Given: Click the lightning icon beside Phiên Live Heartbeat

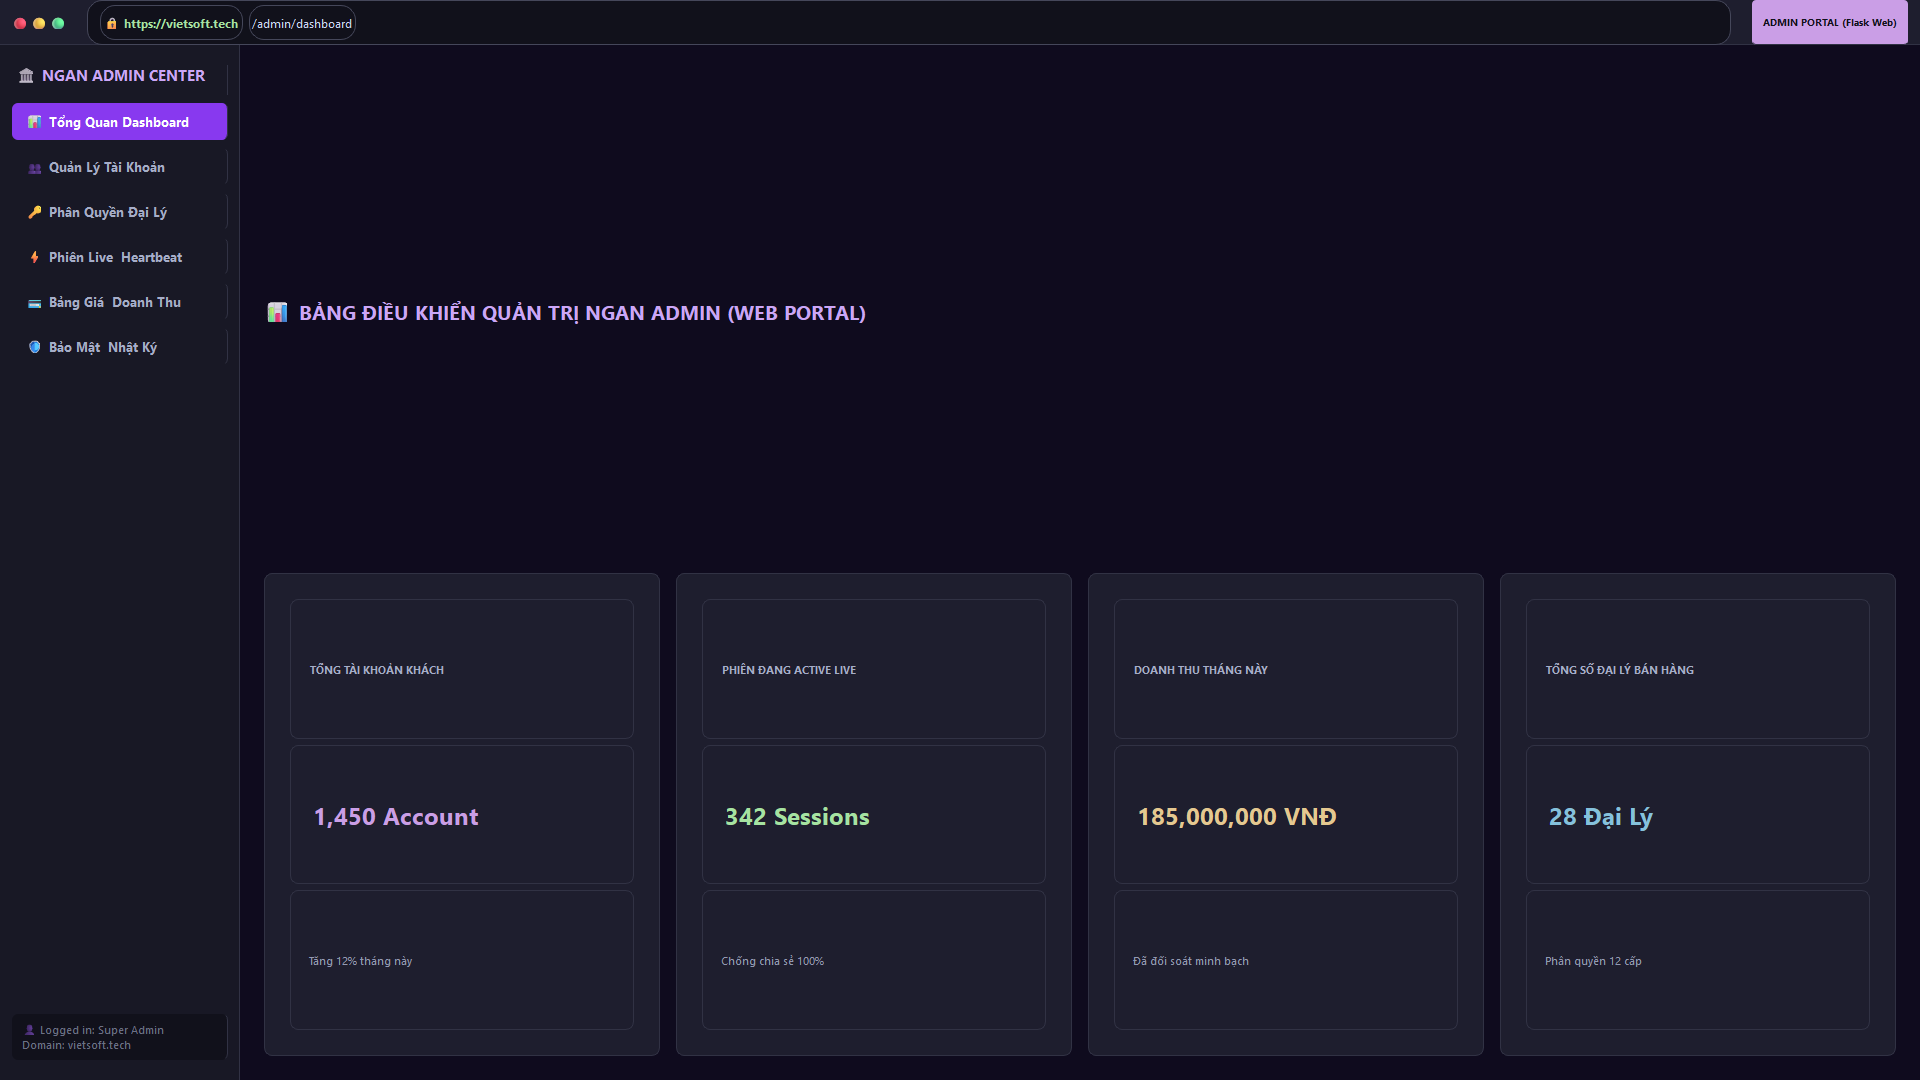Looking at the screenshot, I should [x=35, y=257].
